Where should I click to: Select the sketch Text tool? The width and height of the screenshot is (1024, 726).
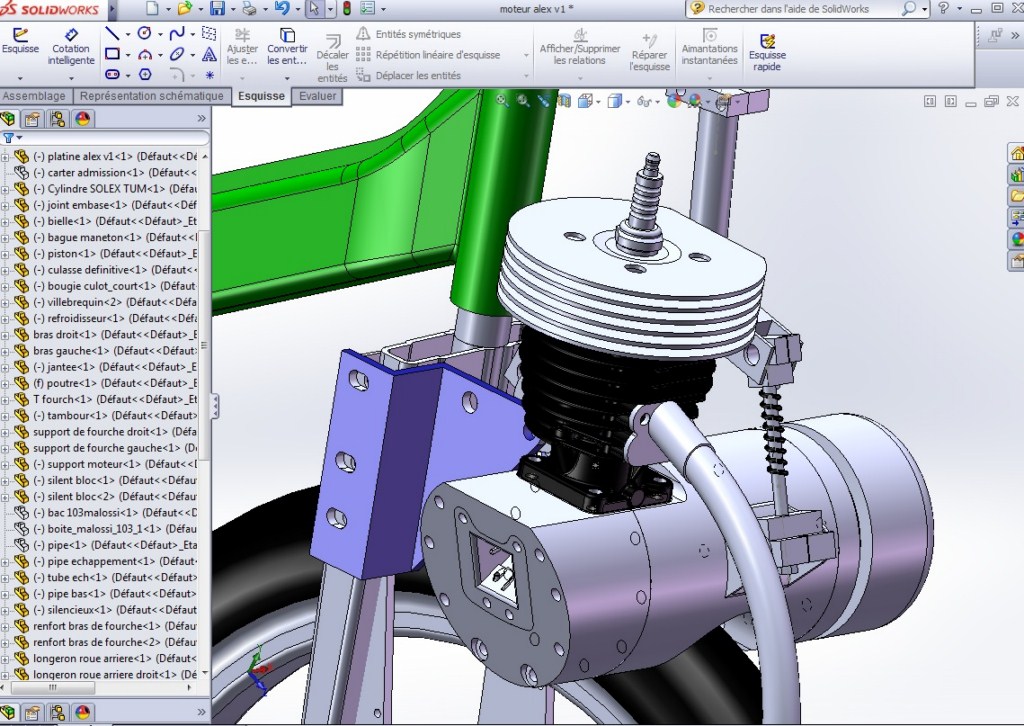[x=209, y=54]
